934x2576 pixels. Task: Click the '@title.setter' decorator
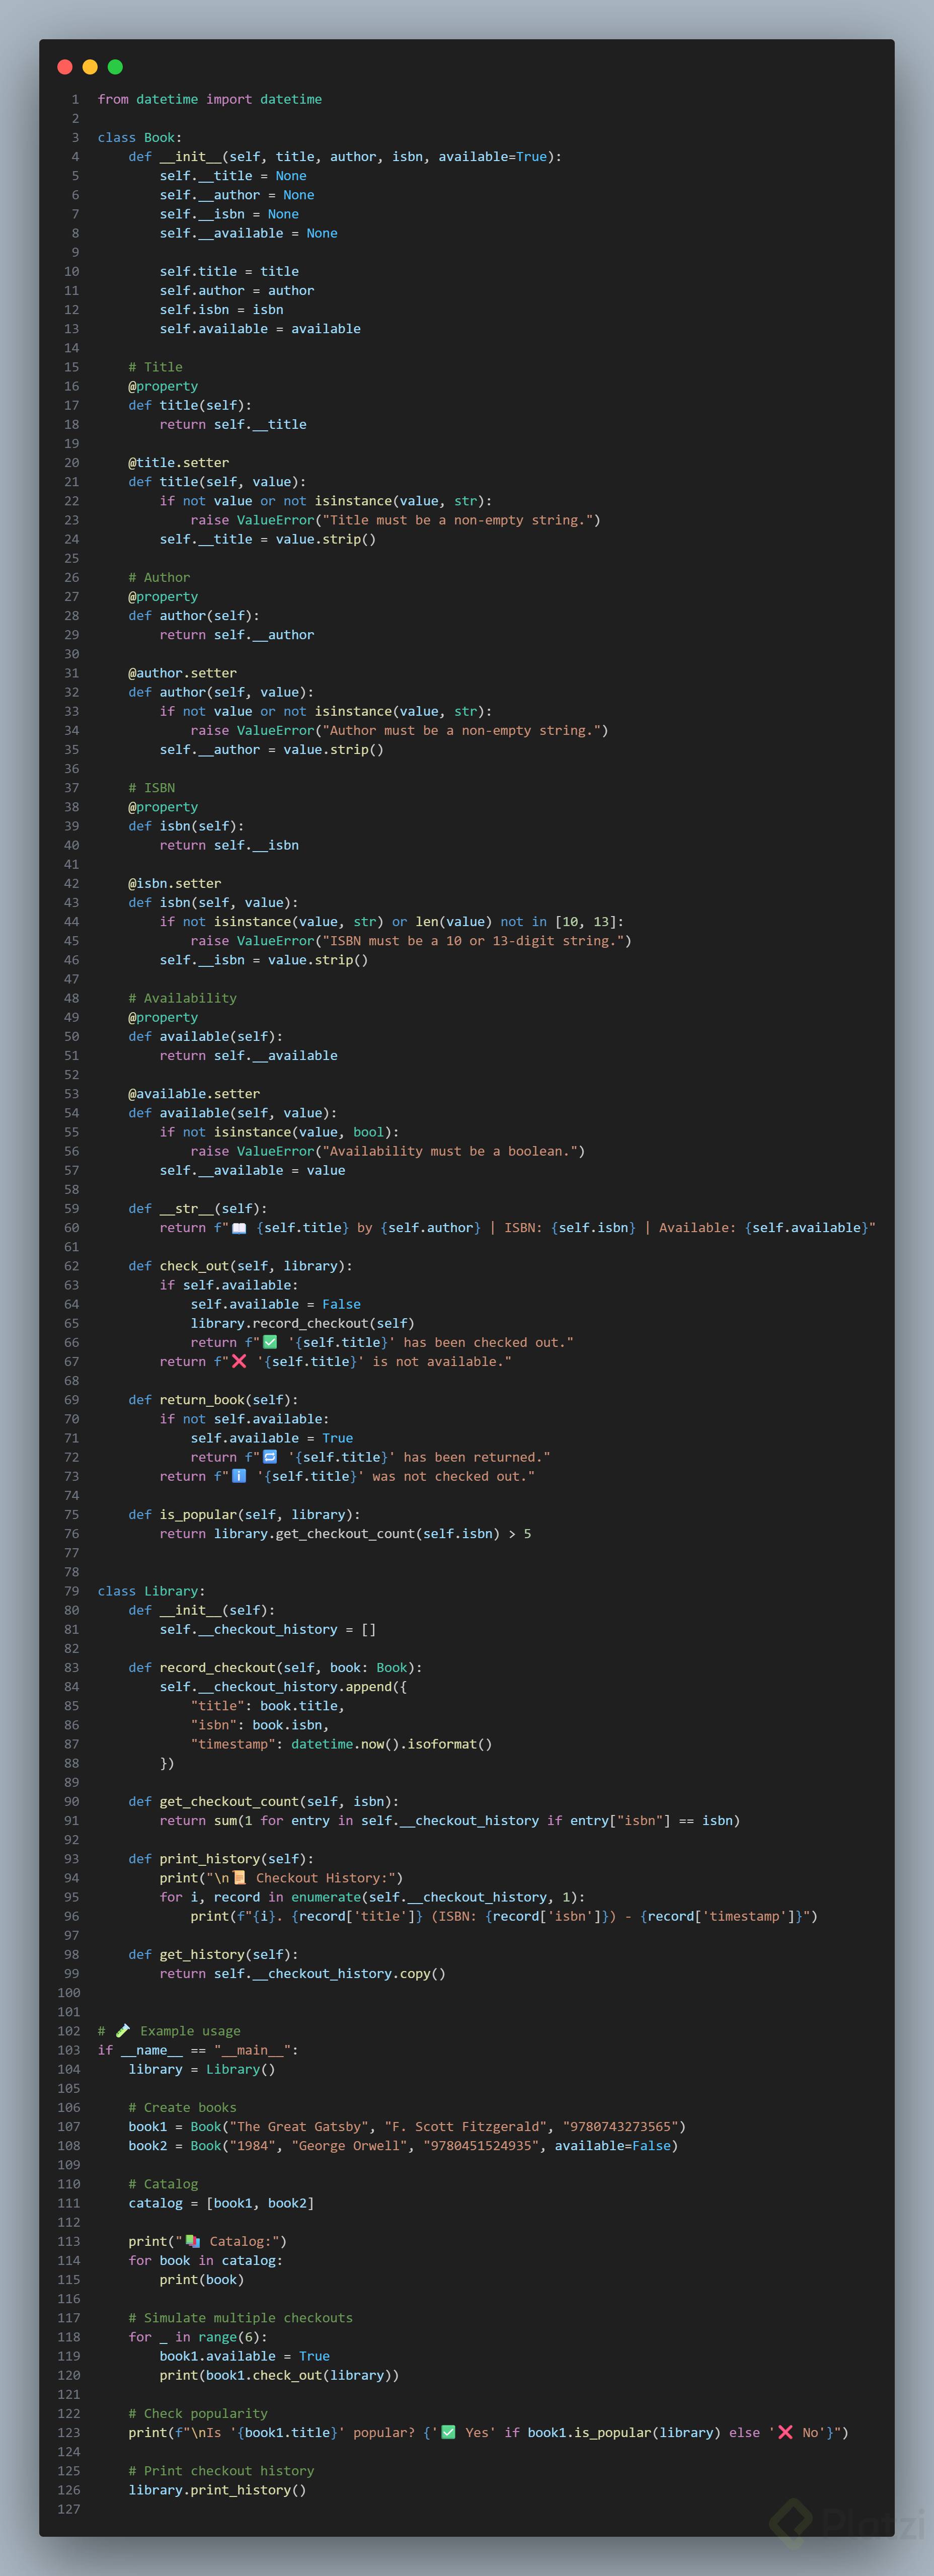point(179,463)
